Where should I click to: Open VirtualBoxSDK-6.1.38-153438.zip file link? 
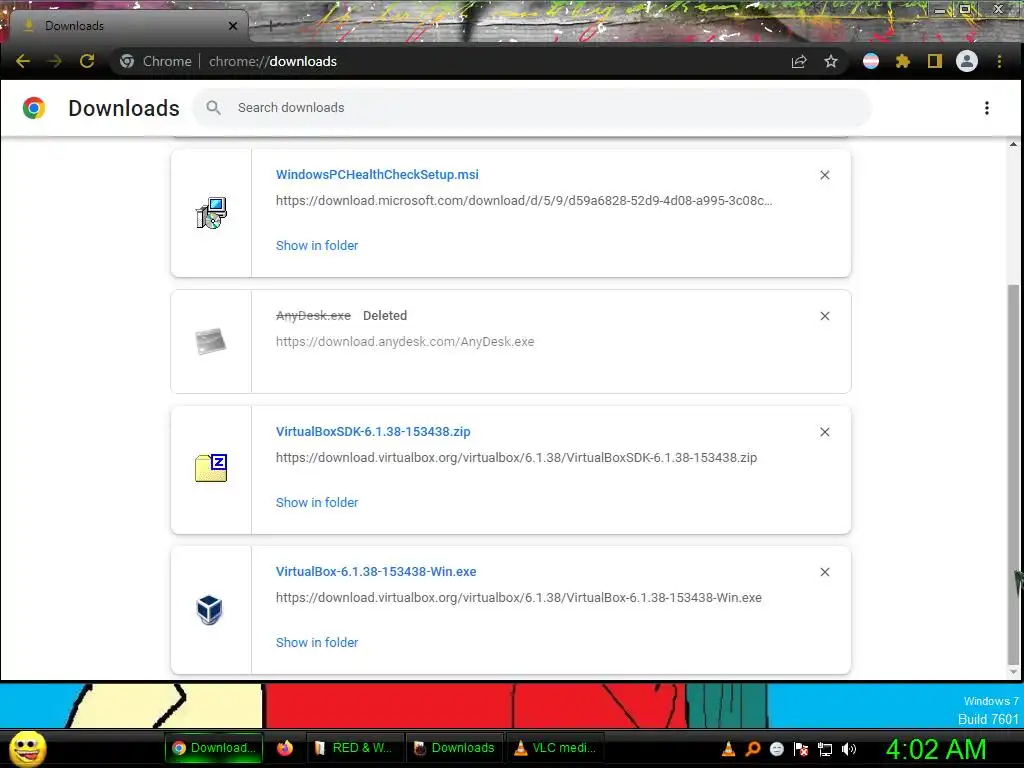[373, 432]
